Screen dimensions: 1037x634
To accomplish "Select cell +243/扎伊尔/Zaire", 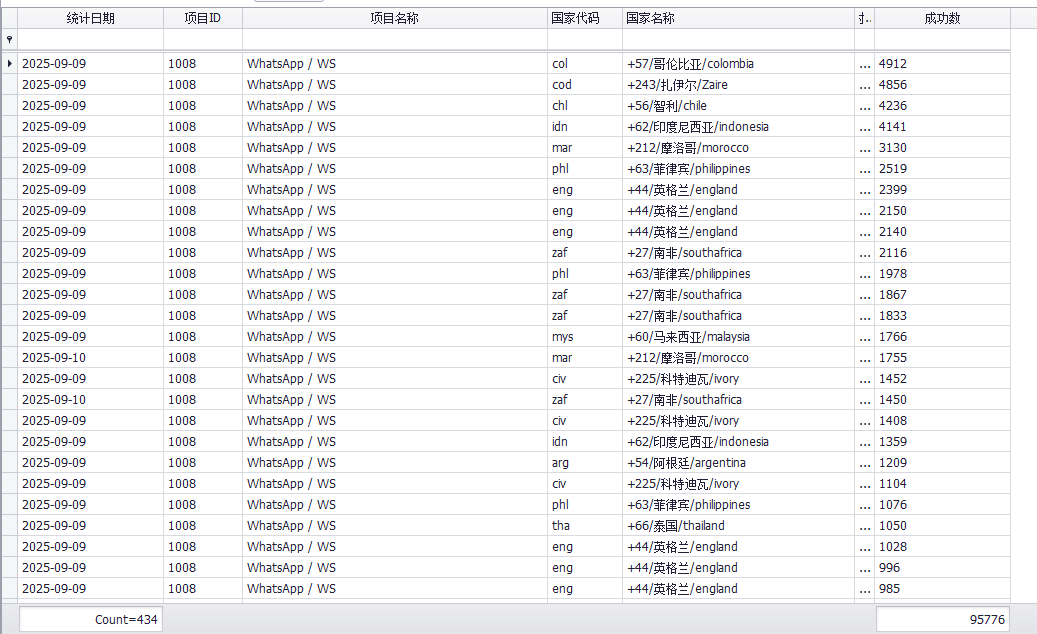I will [738, 85].
